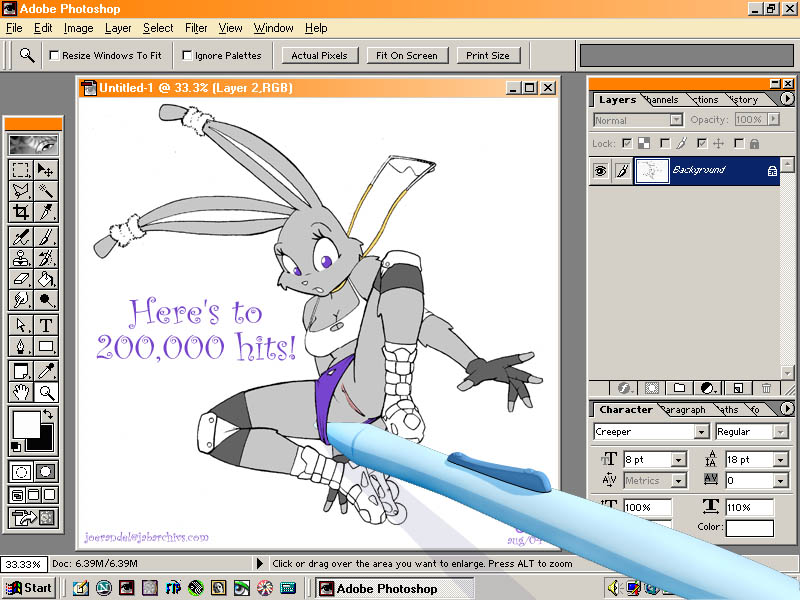
Task: Delete layer with trash icon
Action: tap(766, 388)
